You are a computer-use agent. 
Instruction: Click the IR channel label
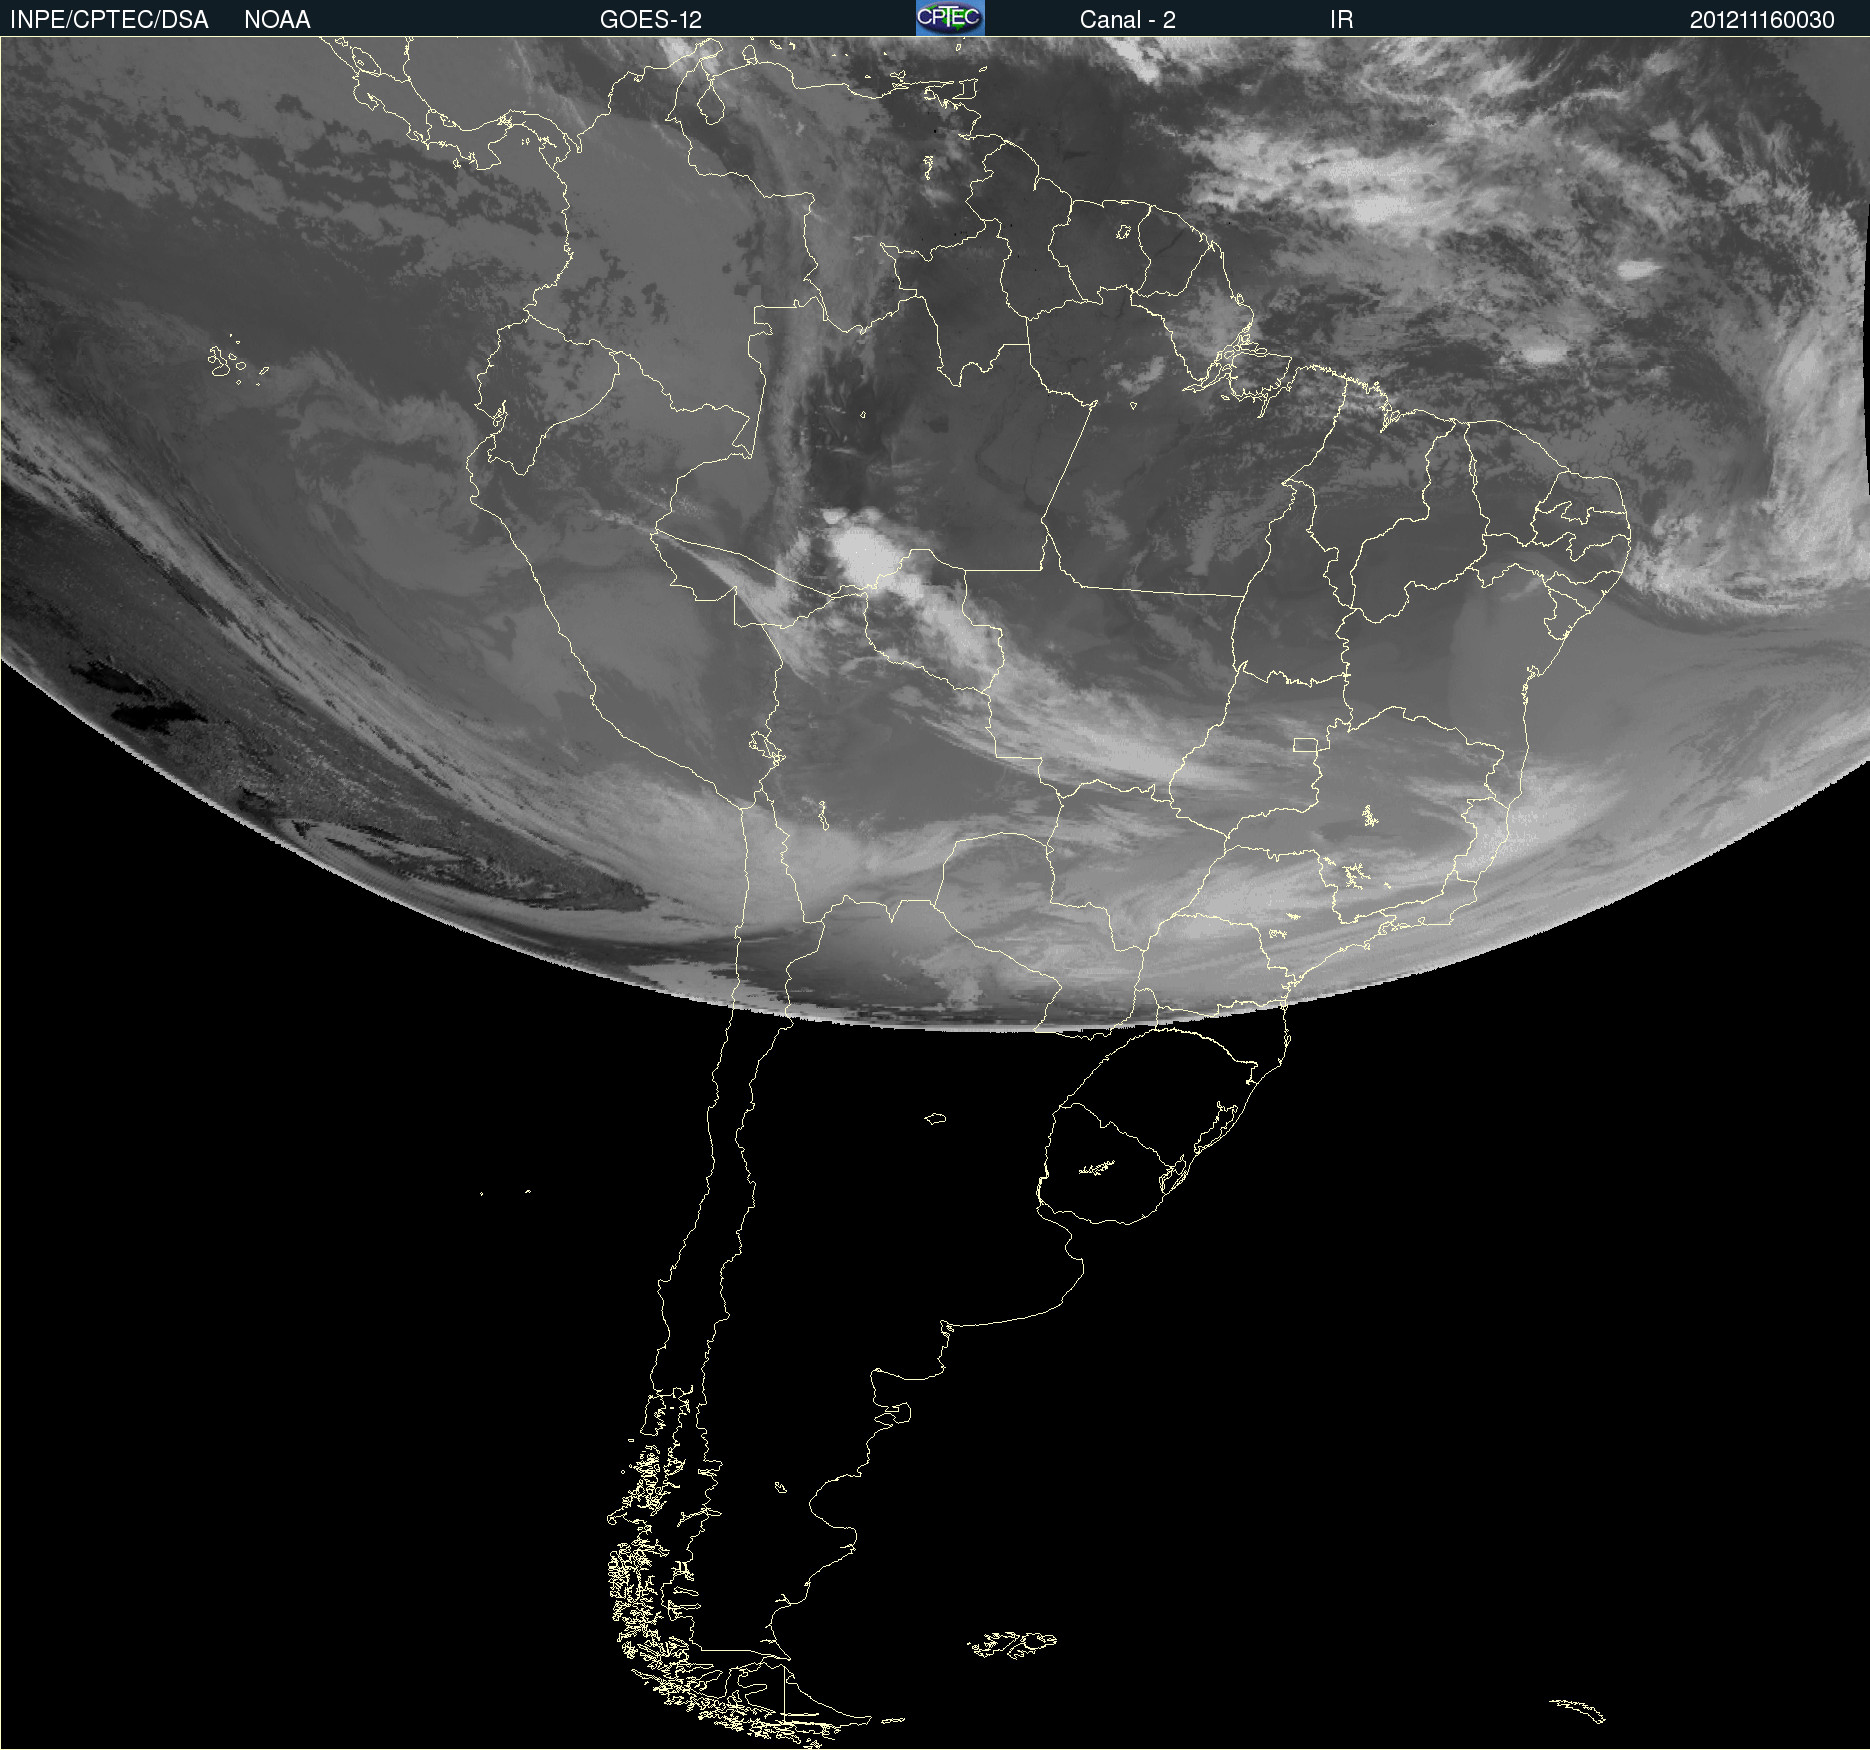(1341, 20)
